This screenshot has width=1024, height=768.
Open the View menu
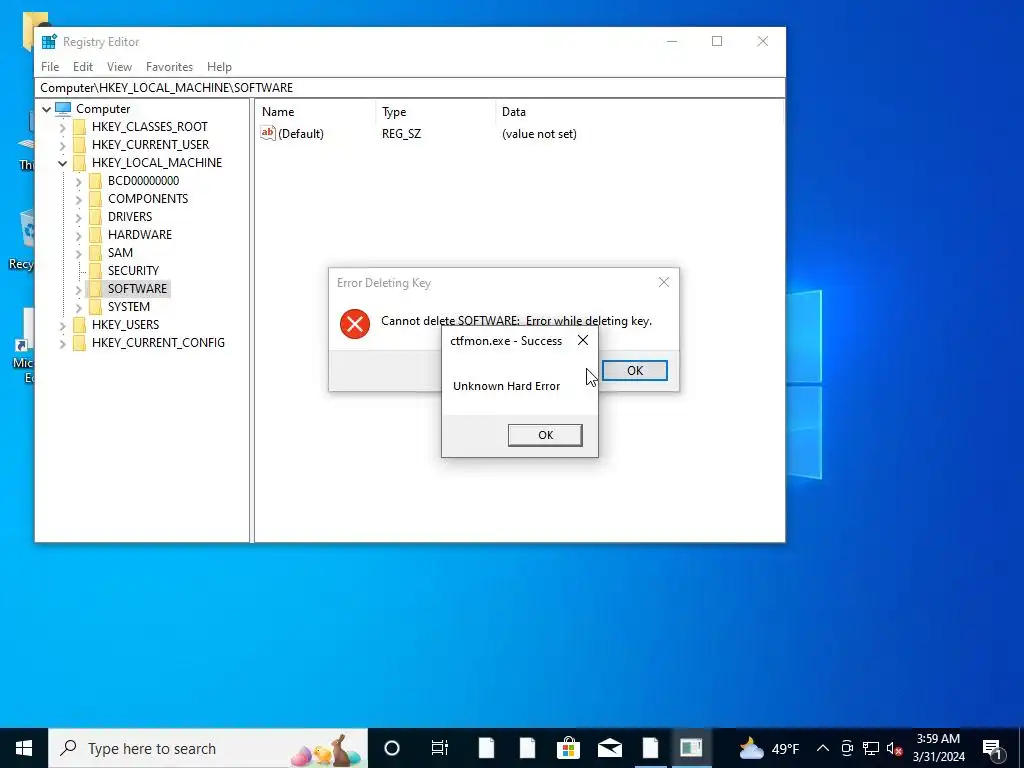click(119, 67)
